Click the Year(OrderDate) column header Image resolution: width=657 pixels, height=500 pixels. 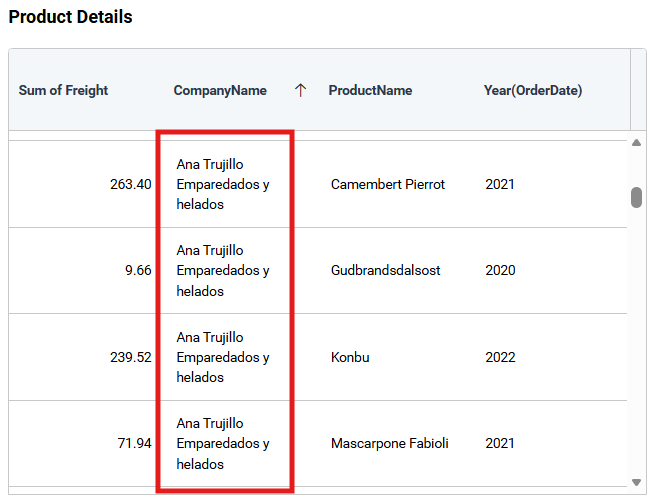point(532,90)
